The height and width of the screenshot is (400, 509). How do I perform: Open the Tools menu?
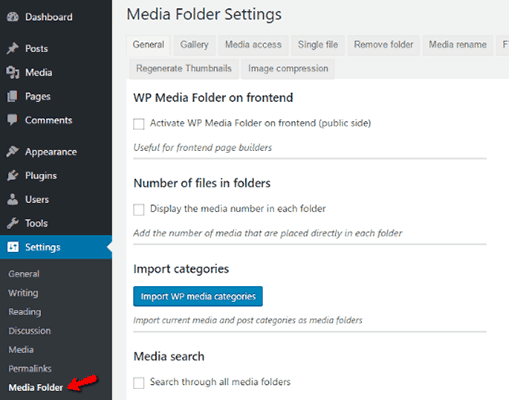pyautogui.click(x=36, y=223)
